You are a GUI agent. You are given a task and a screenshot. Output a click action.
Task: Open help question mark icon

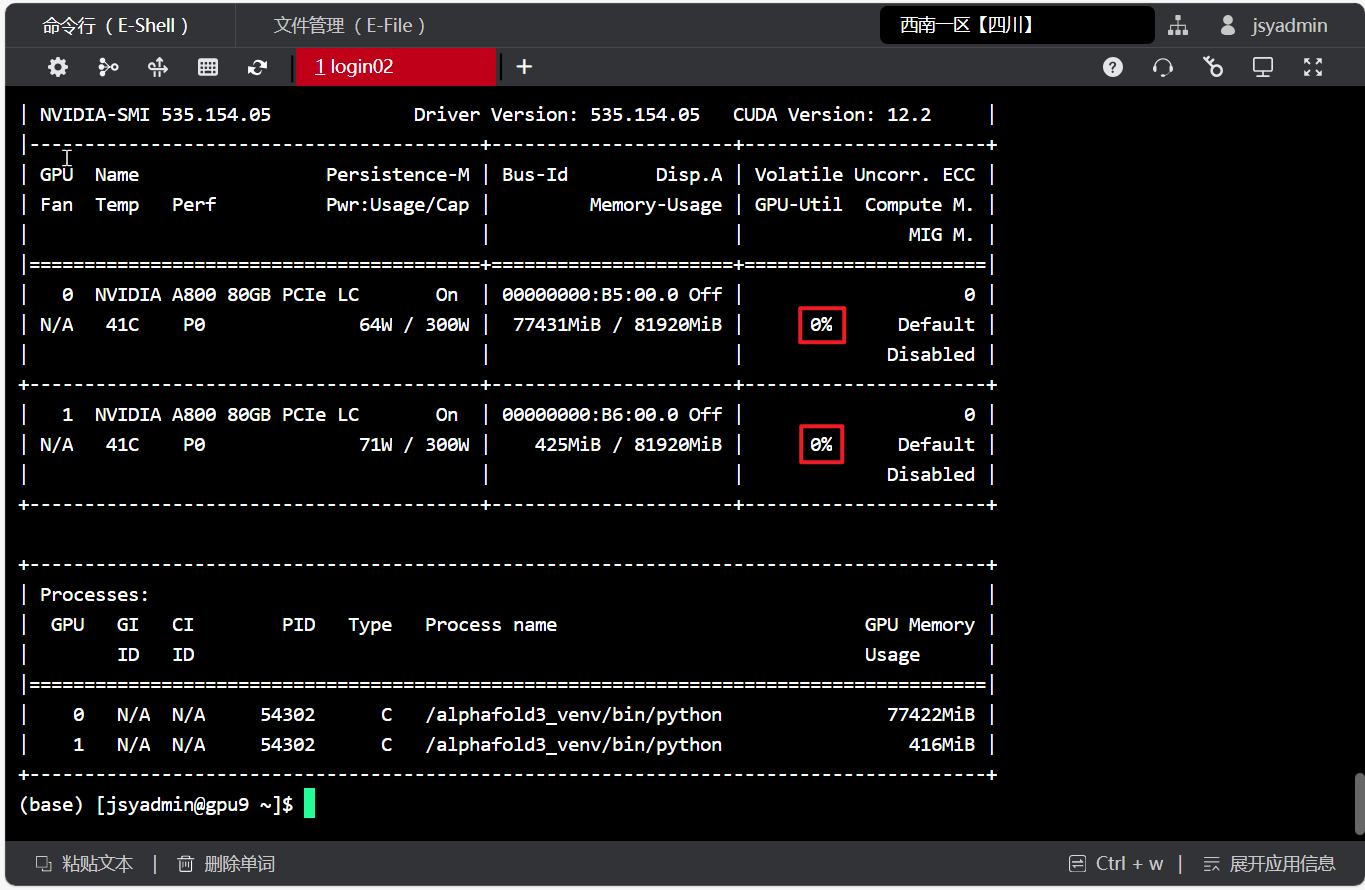(1113, 67)
